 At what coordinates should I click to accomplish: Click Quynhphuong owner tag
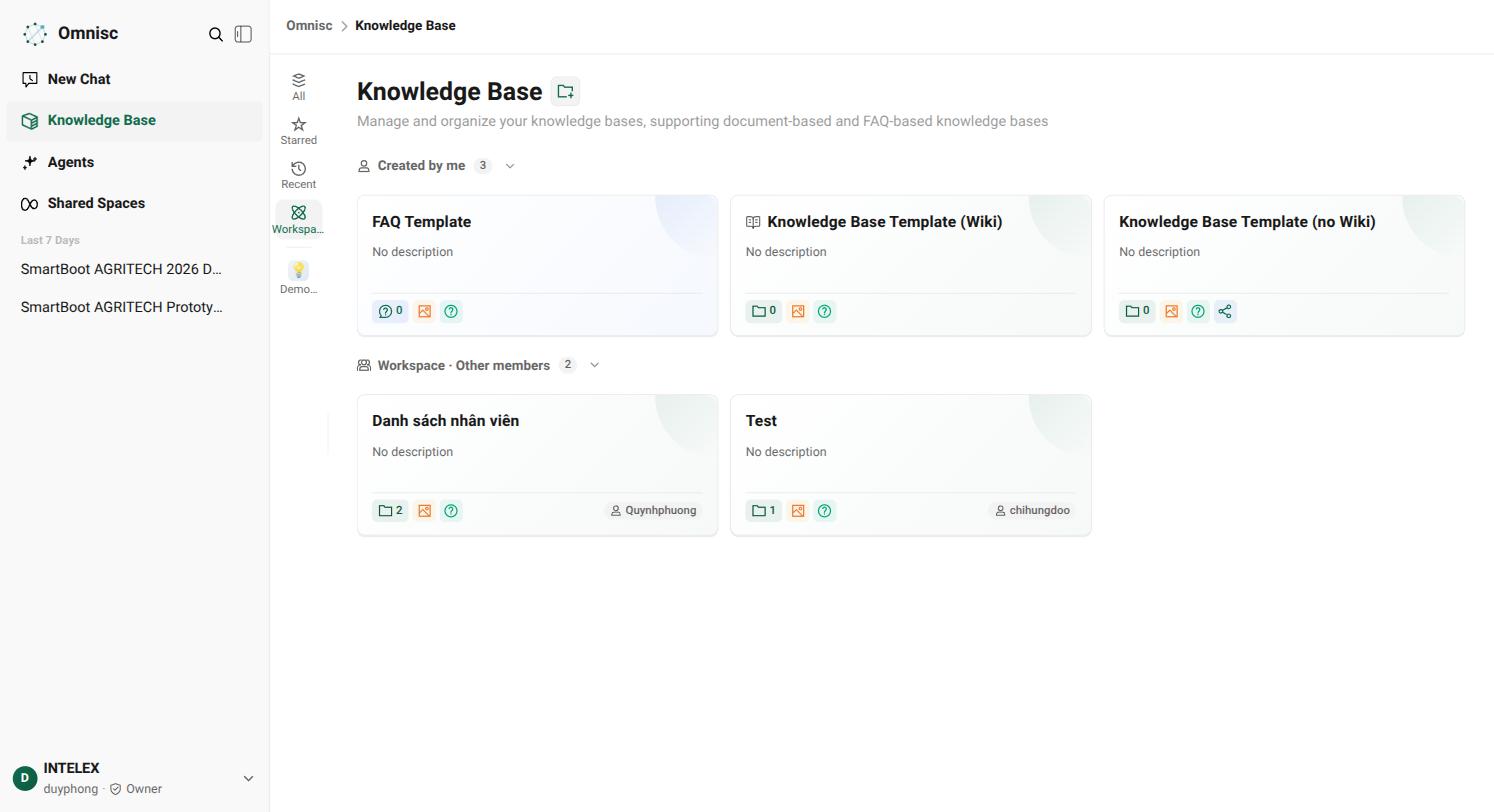point(653,510)
